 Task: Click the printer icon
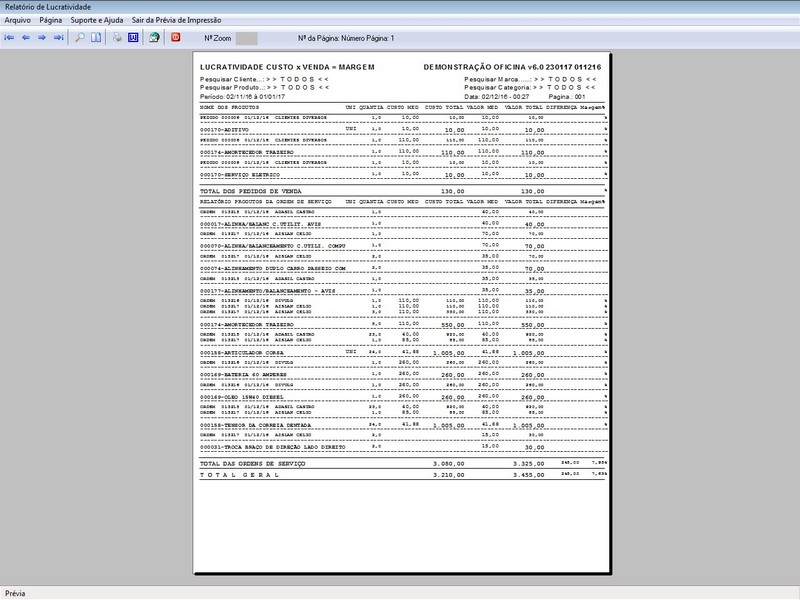[x=117, y=38]
